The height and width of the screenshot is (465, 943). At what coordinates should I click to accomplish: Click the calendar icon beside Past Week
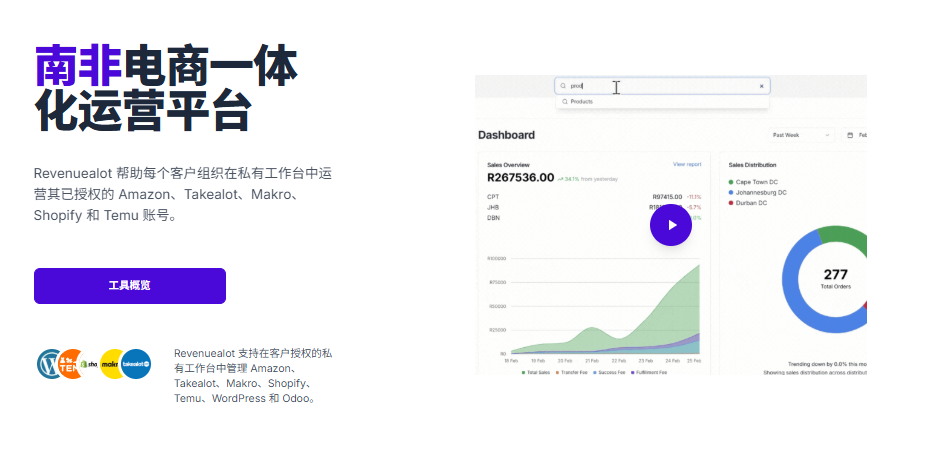coord(850,135)
